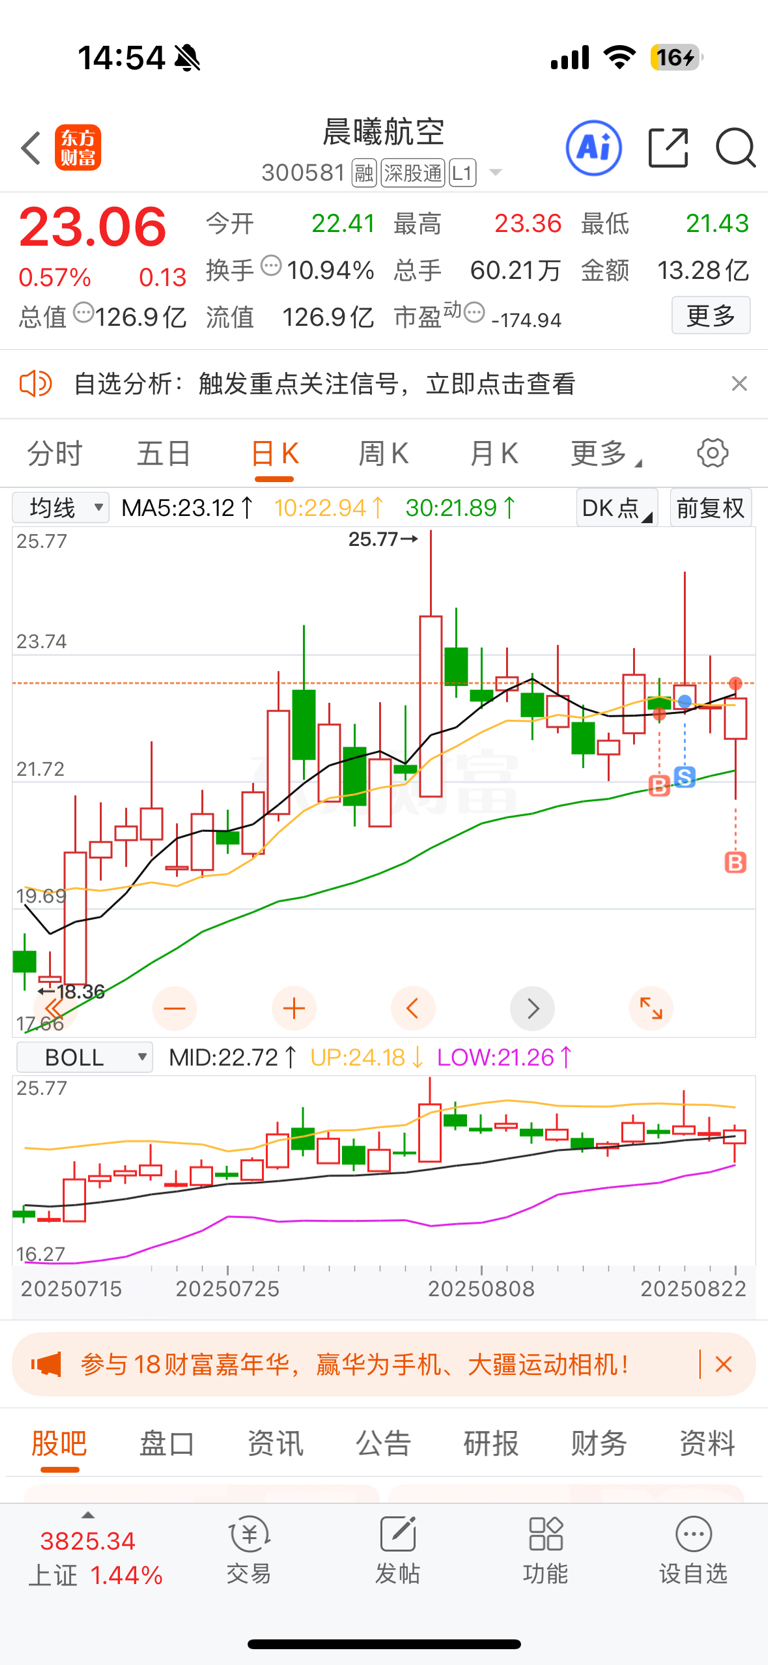This screenshot has width=769, height=1665.
Task: Move chart right with gray chevron
Action: click(x=532, y=1009)
